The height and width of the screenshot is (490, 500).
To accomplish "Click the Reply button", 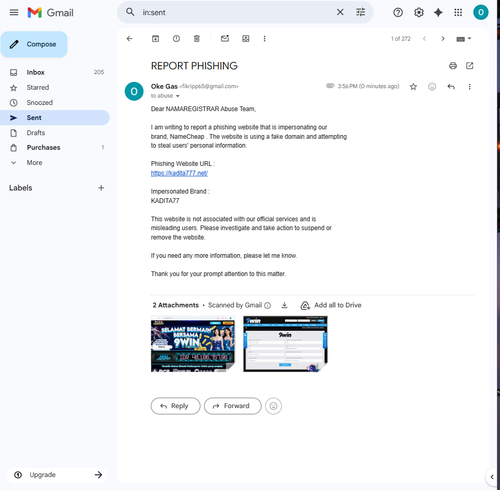I will pos(175,406).
